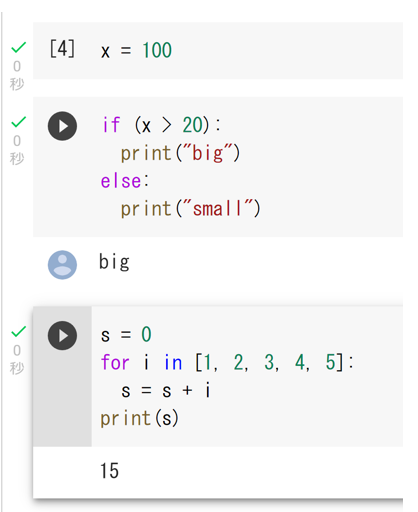
Task: Click the s = 0 code line
Action: click(126, 335)
